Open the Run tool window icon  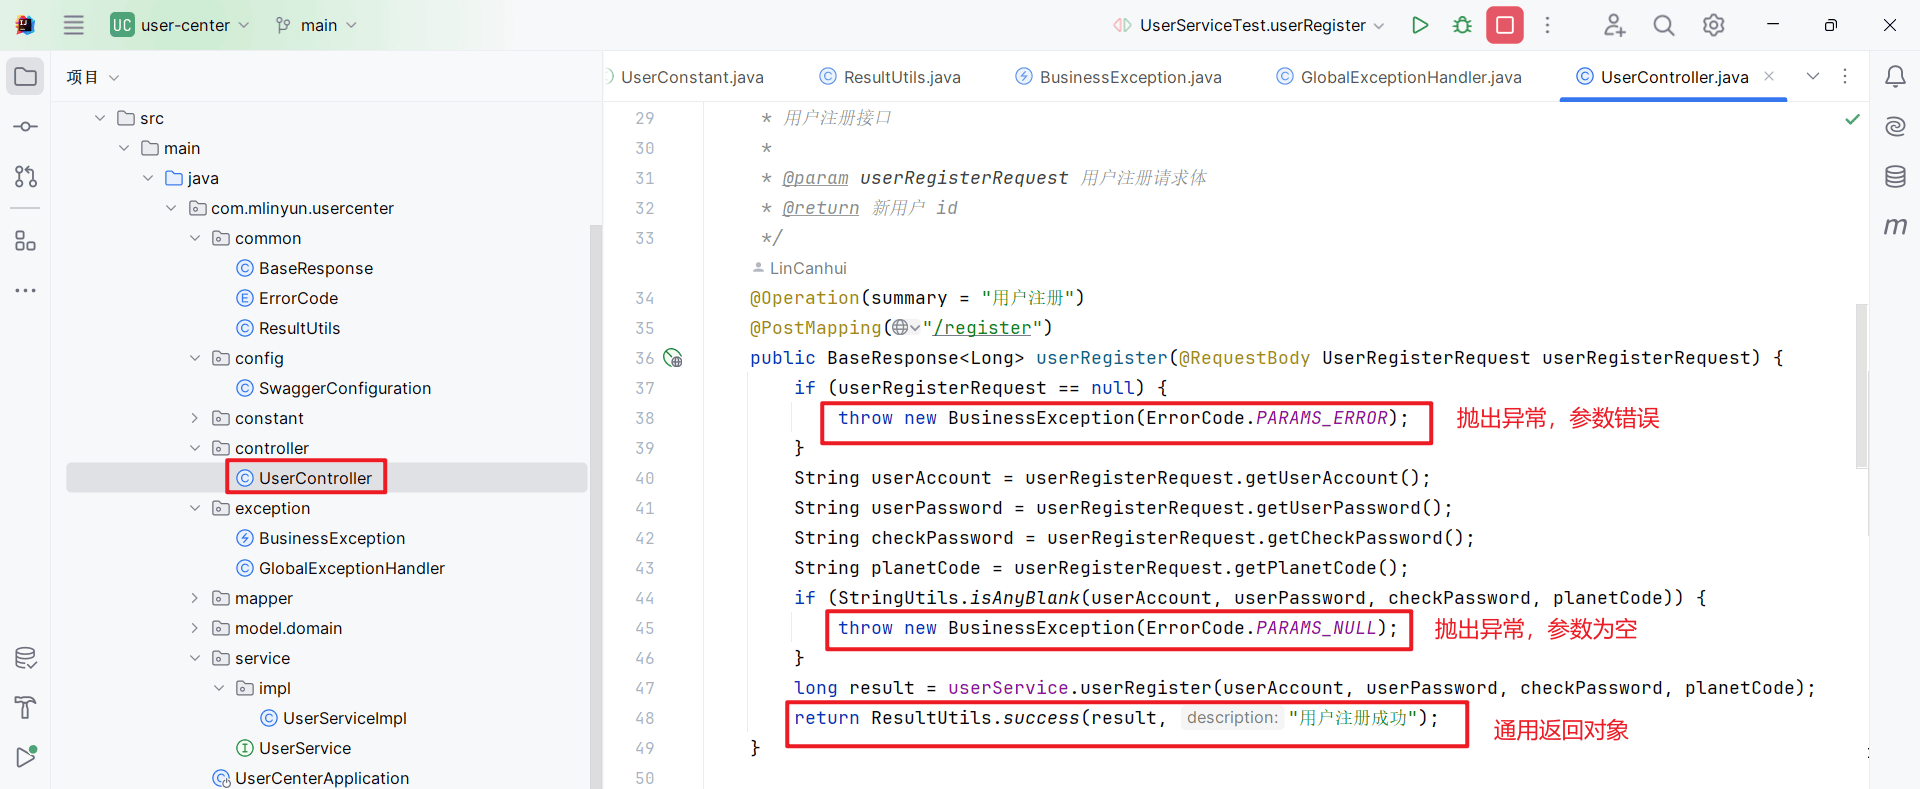coord(26,757)
